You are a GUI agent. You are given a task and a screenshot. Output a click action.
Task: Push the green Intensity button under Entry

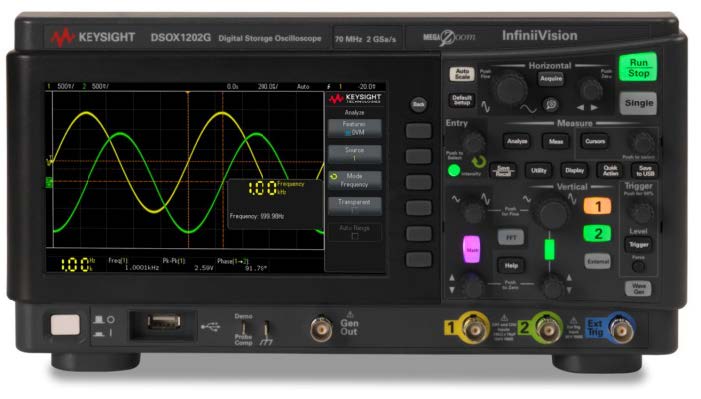(454, 170)
